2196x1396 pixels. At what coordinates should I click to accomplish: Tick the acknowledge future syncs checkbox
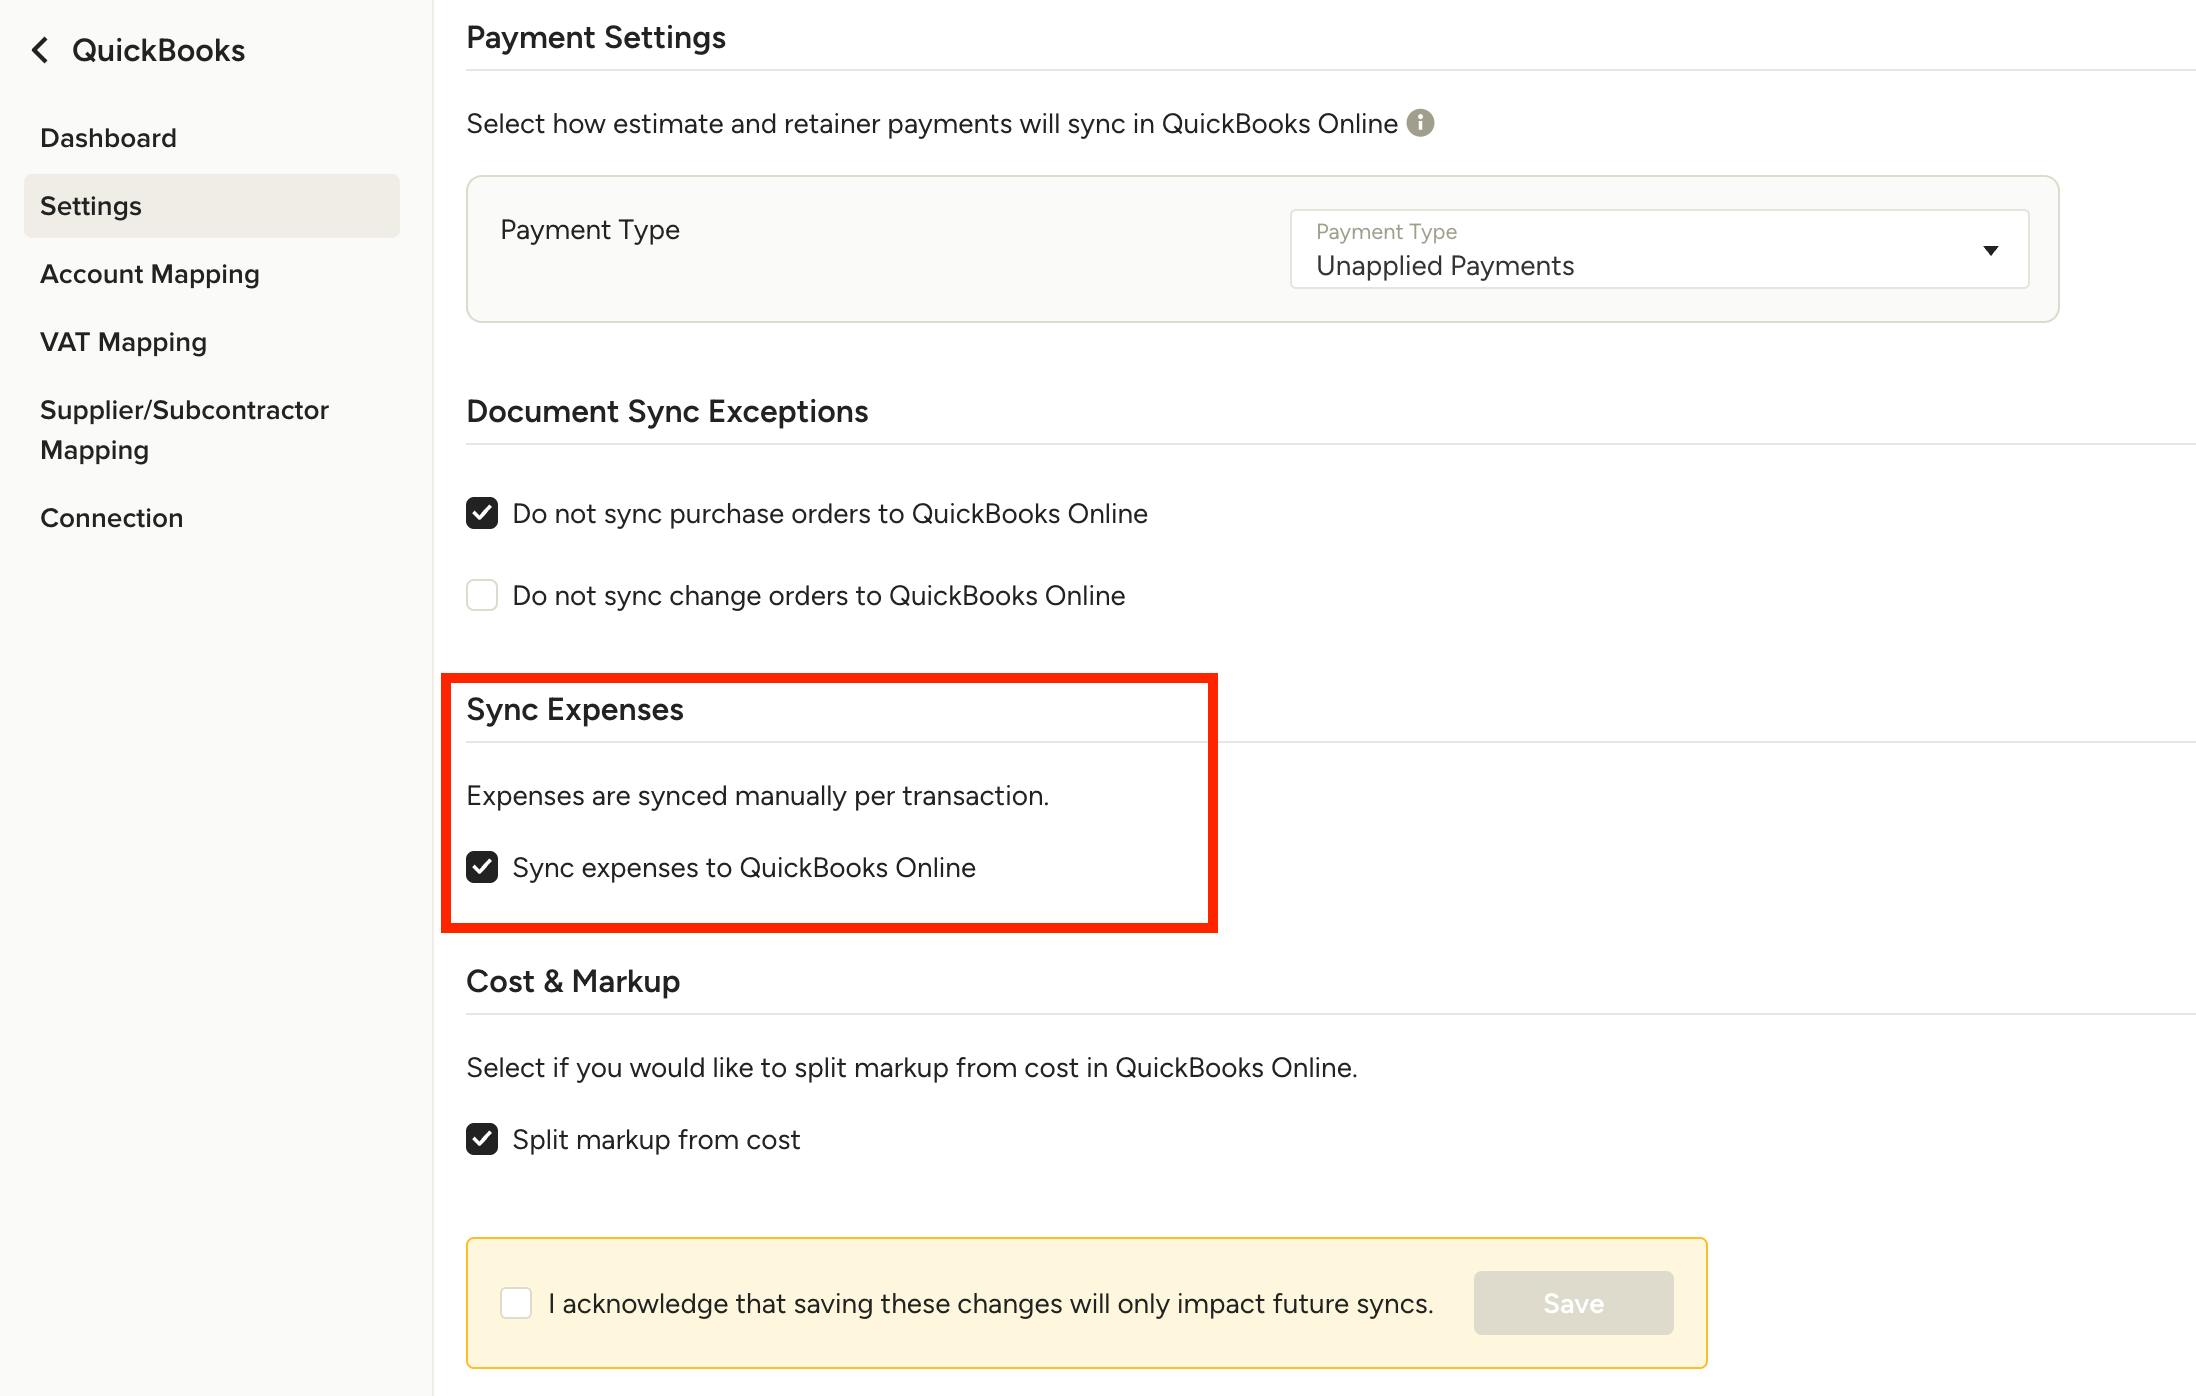(x=516, y=1303)
